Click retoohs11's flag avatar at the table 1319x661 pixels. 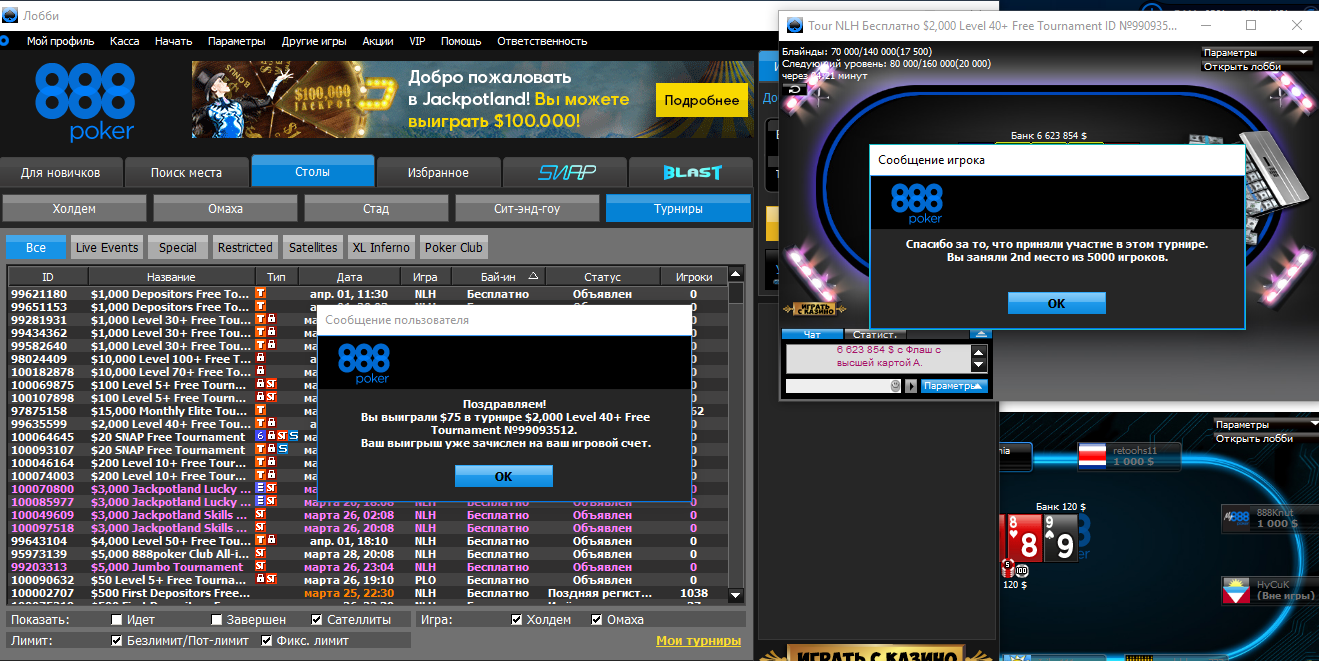pyautogui.click(x=1093, y=457)
